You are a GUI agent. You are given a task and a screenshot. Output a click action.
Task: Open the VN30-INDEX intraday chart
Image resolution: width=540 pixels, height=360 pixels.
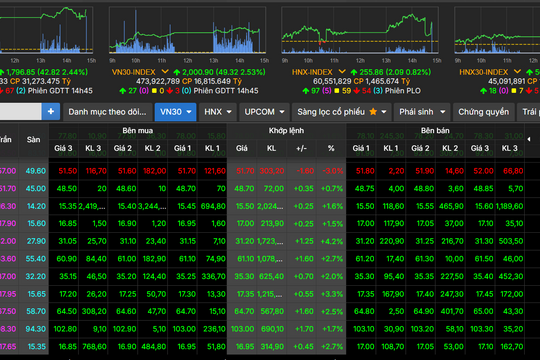187,30
